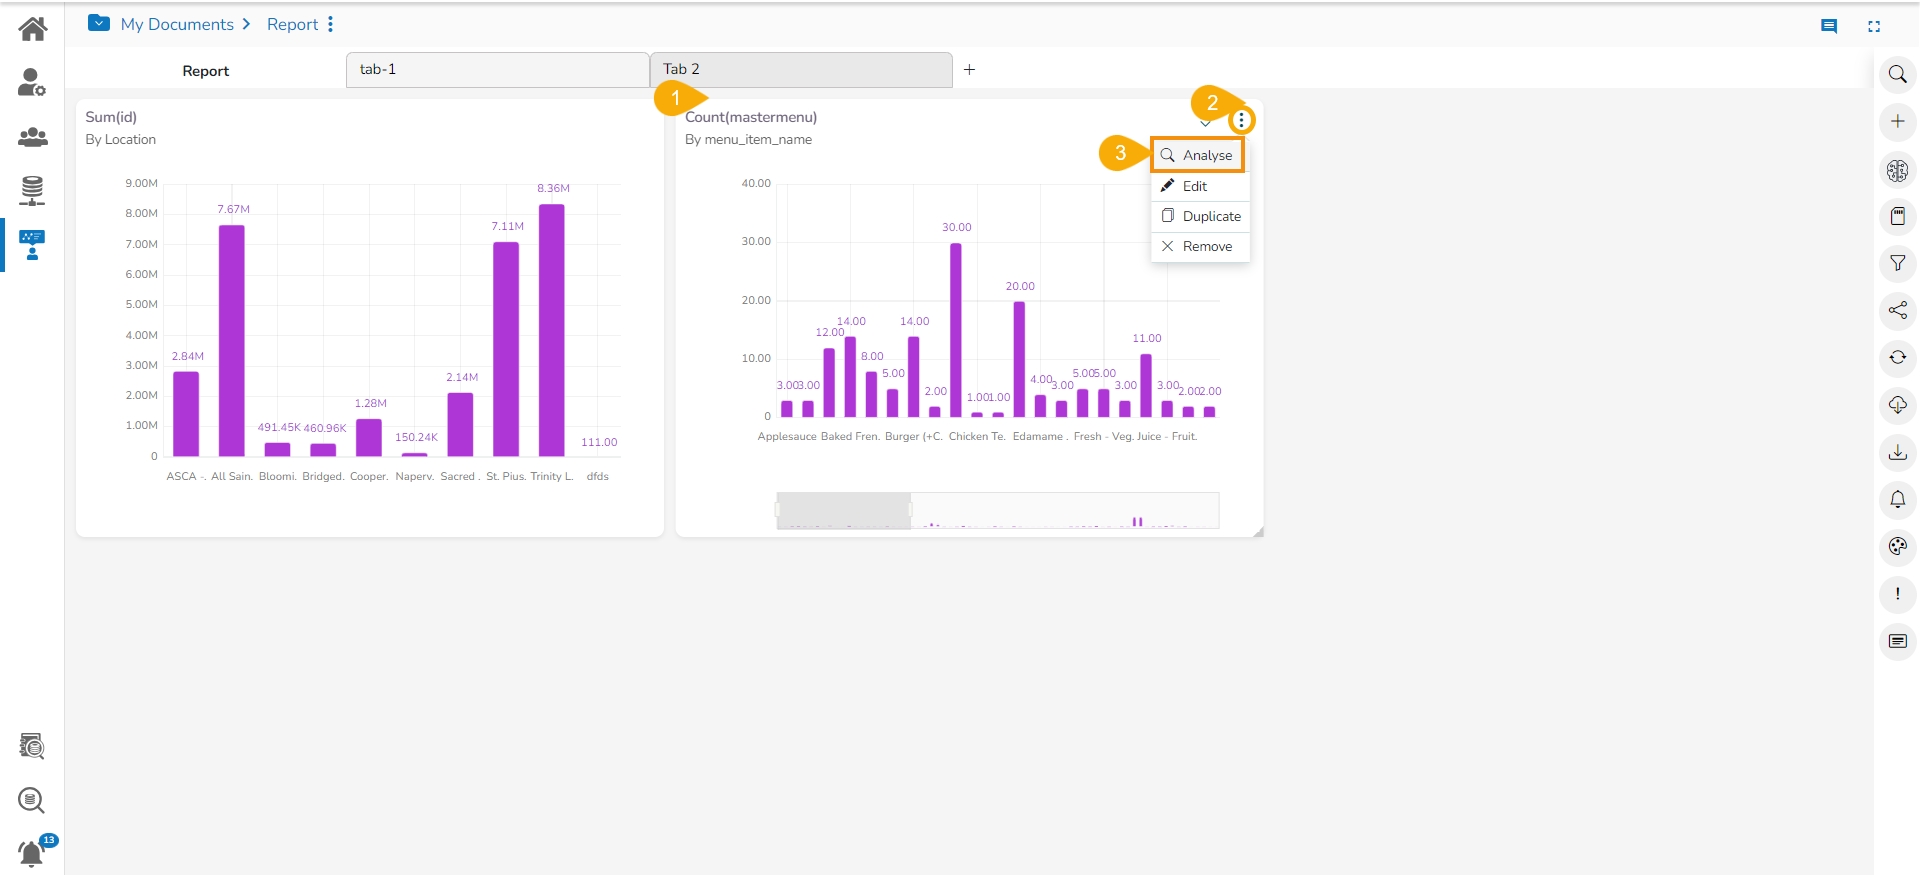
Task: Click the bar labeled 7.11M
Action: pos(506,349)
